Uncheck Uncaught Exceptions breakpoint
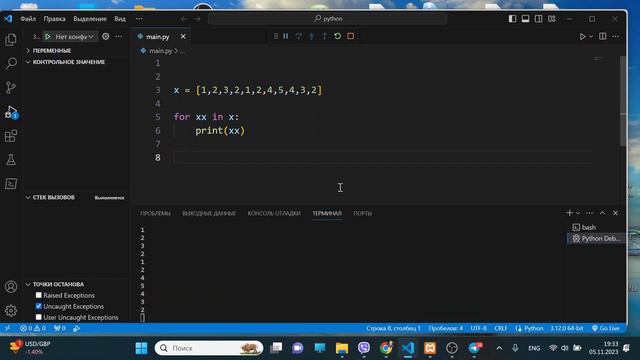Viewport: 640px width, 360px height. (39, 306)
